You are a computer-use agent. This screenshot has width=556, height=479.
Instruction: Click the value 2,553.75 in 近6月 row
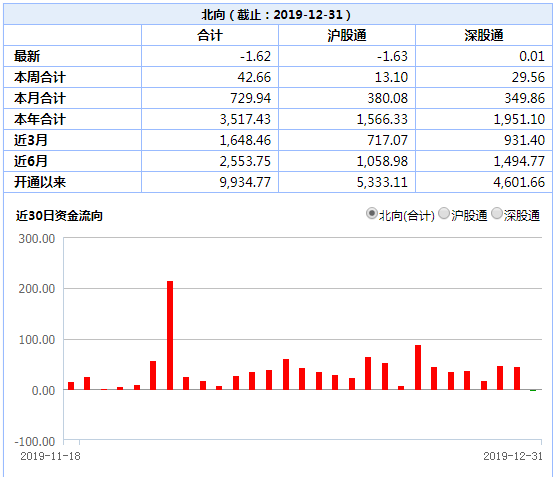coord(245,161)
